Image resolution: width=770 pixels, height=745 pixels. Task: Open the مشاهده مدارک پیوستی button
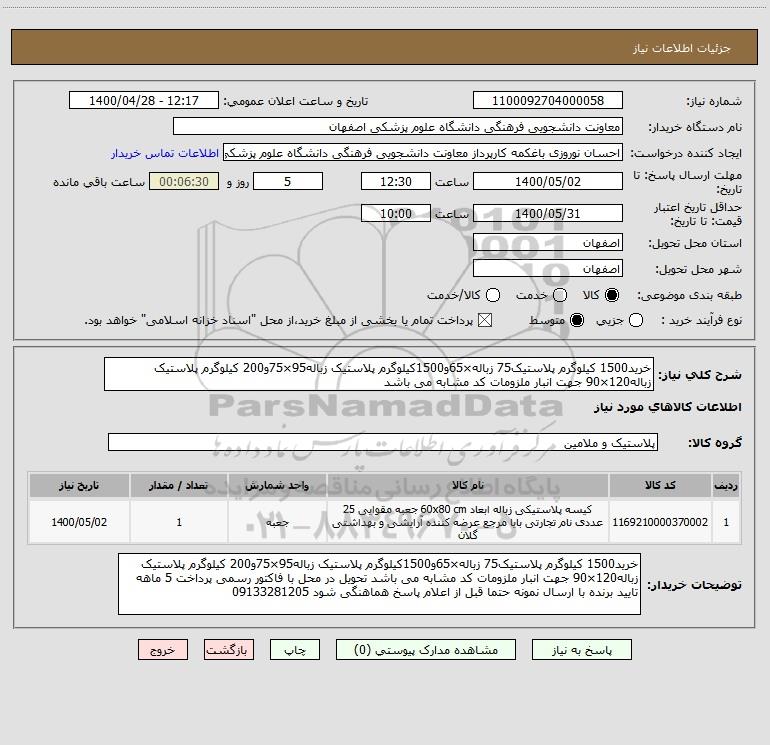coord(426,650)
